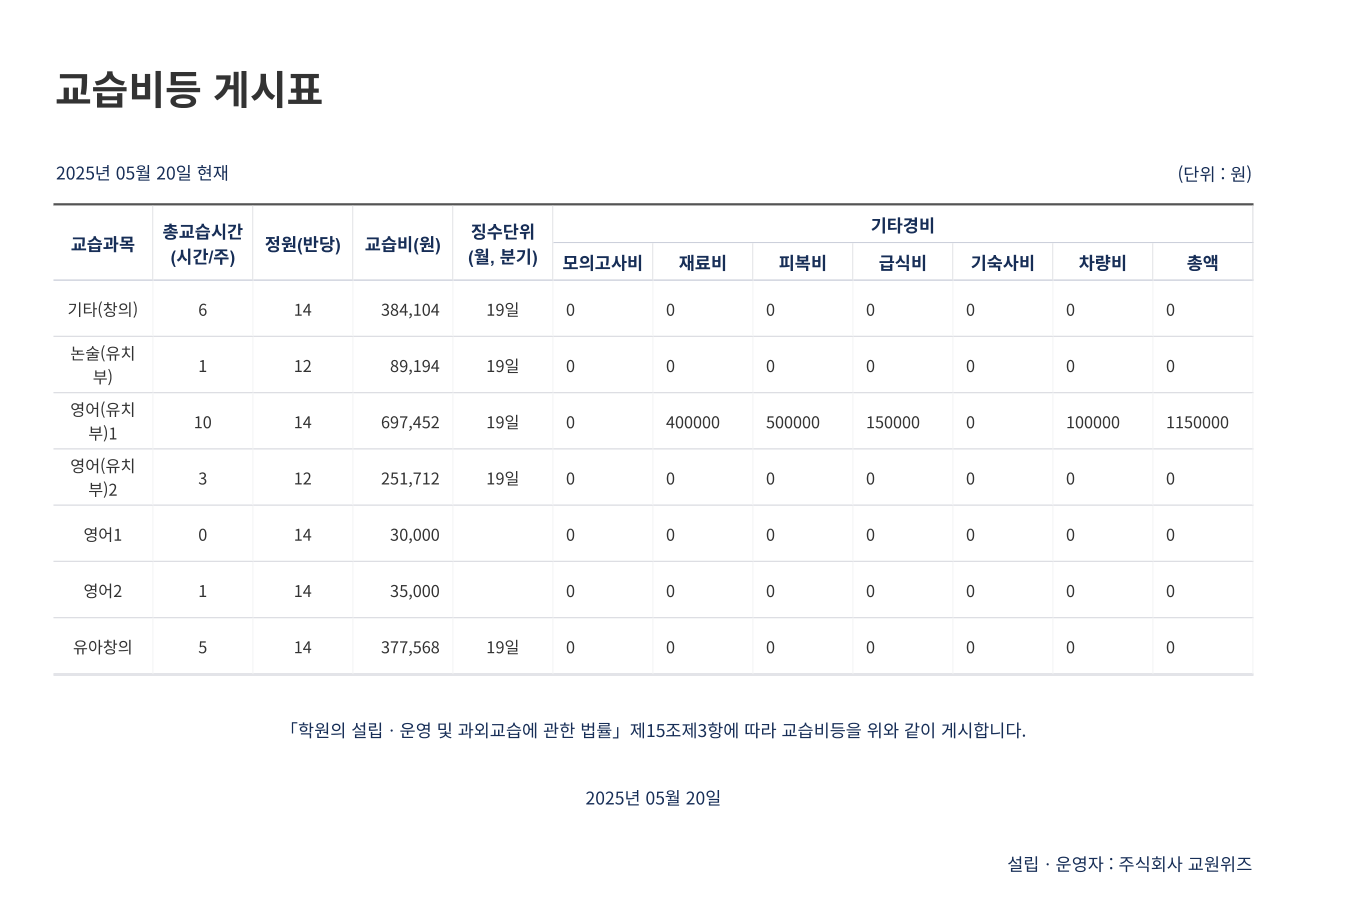Click the 정원(반당) column header
The image size is (1354, 923).
(302, 244)
